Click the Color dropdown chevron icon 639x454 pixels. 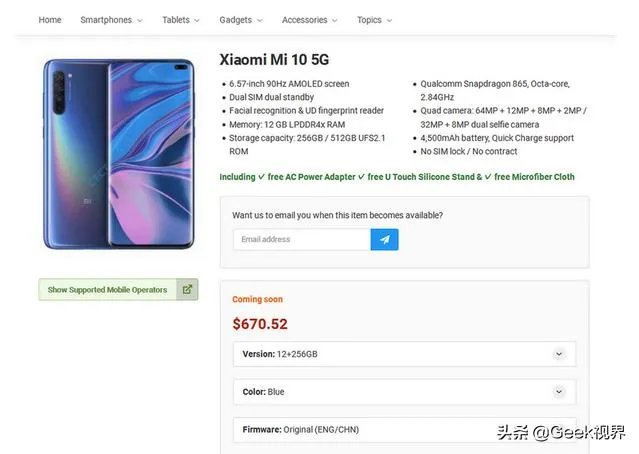coord(559,392)
